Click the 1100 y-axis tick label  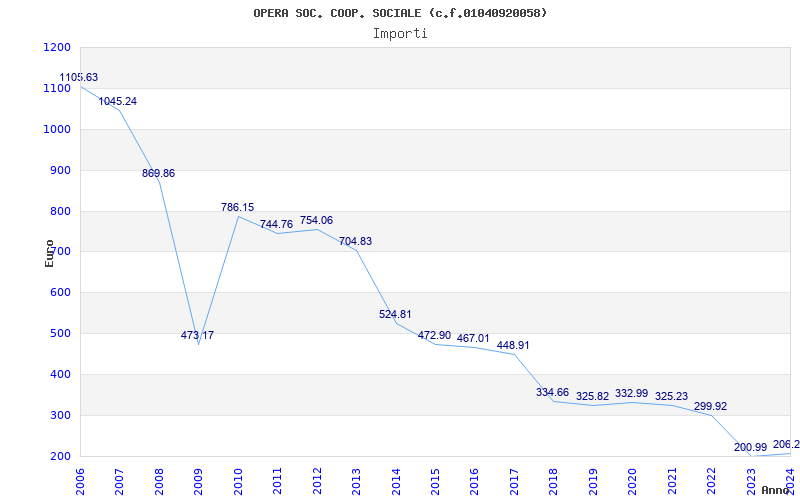coord(57,88)
